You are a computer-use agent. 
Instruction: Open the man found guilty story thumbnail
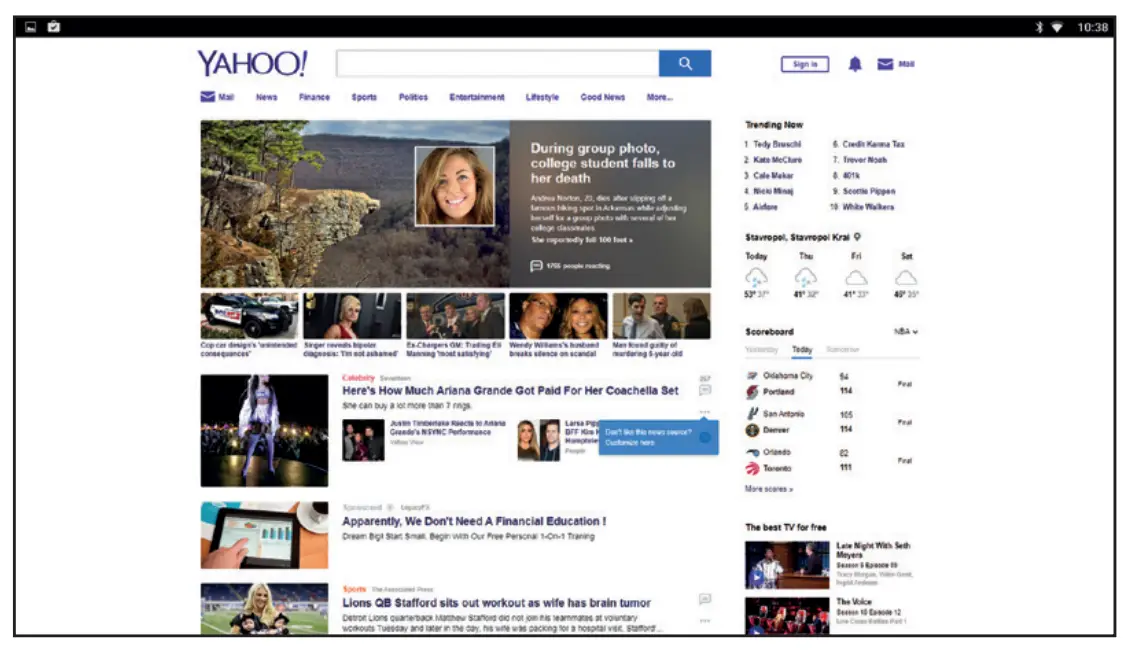tap(661, 316)
